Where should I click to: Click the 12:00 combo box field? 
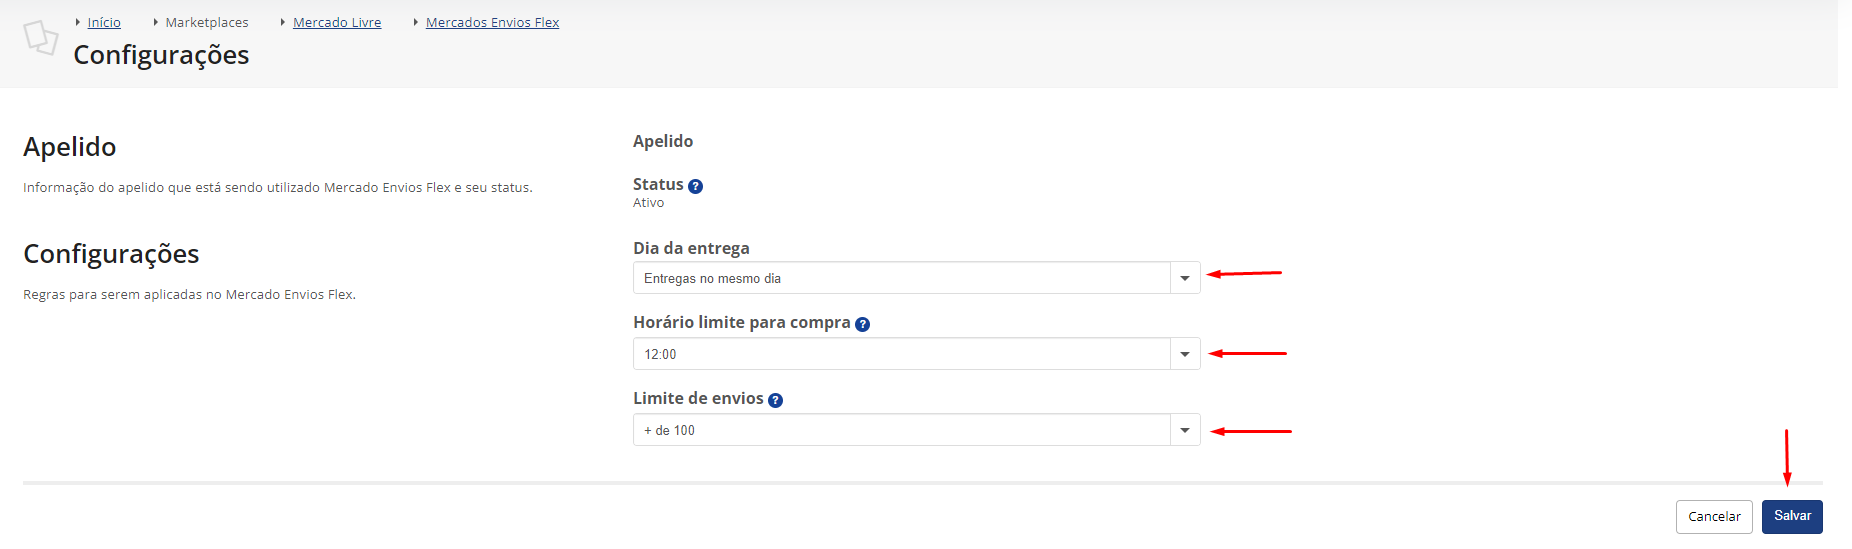(916, 354)
